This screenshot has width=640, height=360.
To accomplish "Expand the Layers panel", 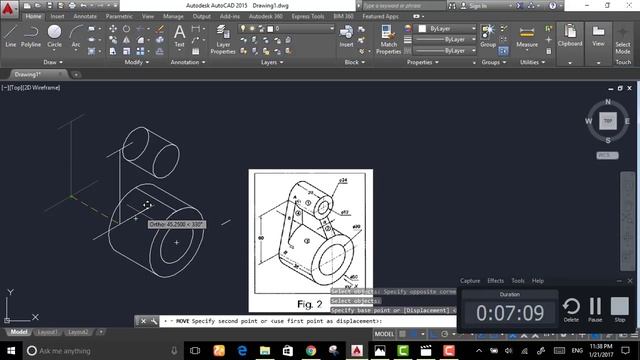I will (272, 62).
